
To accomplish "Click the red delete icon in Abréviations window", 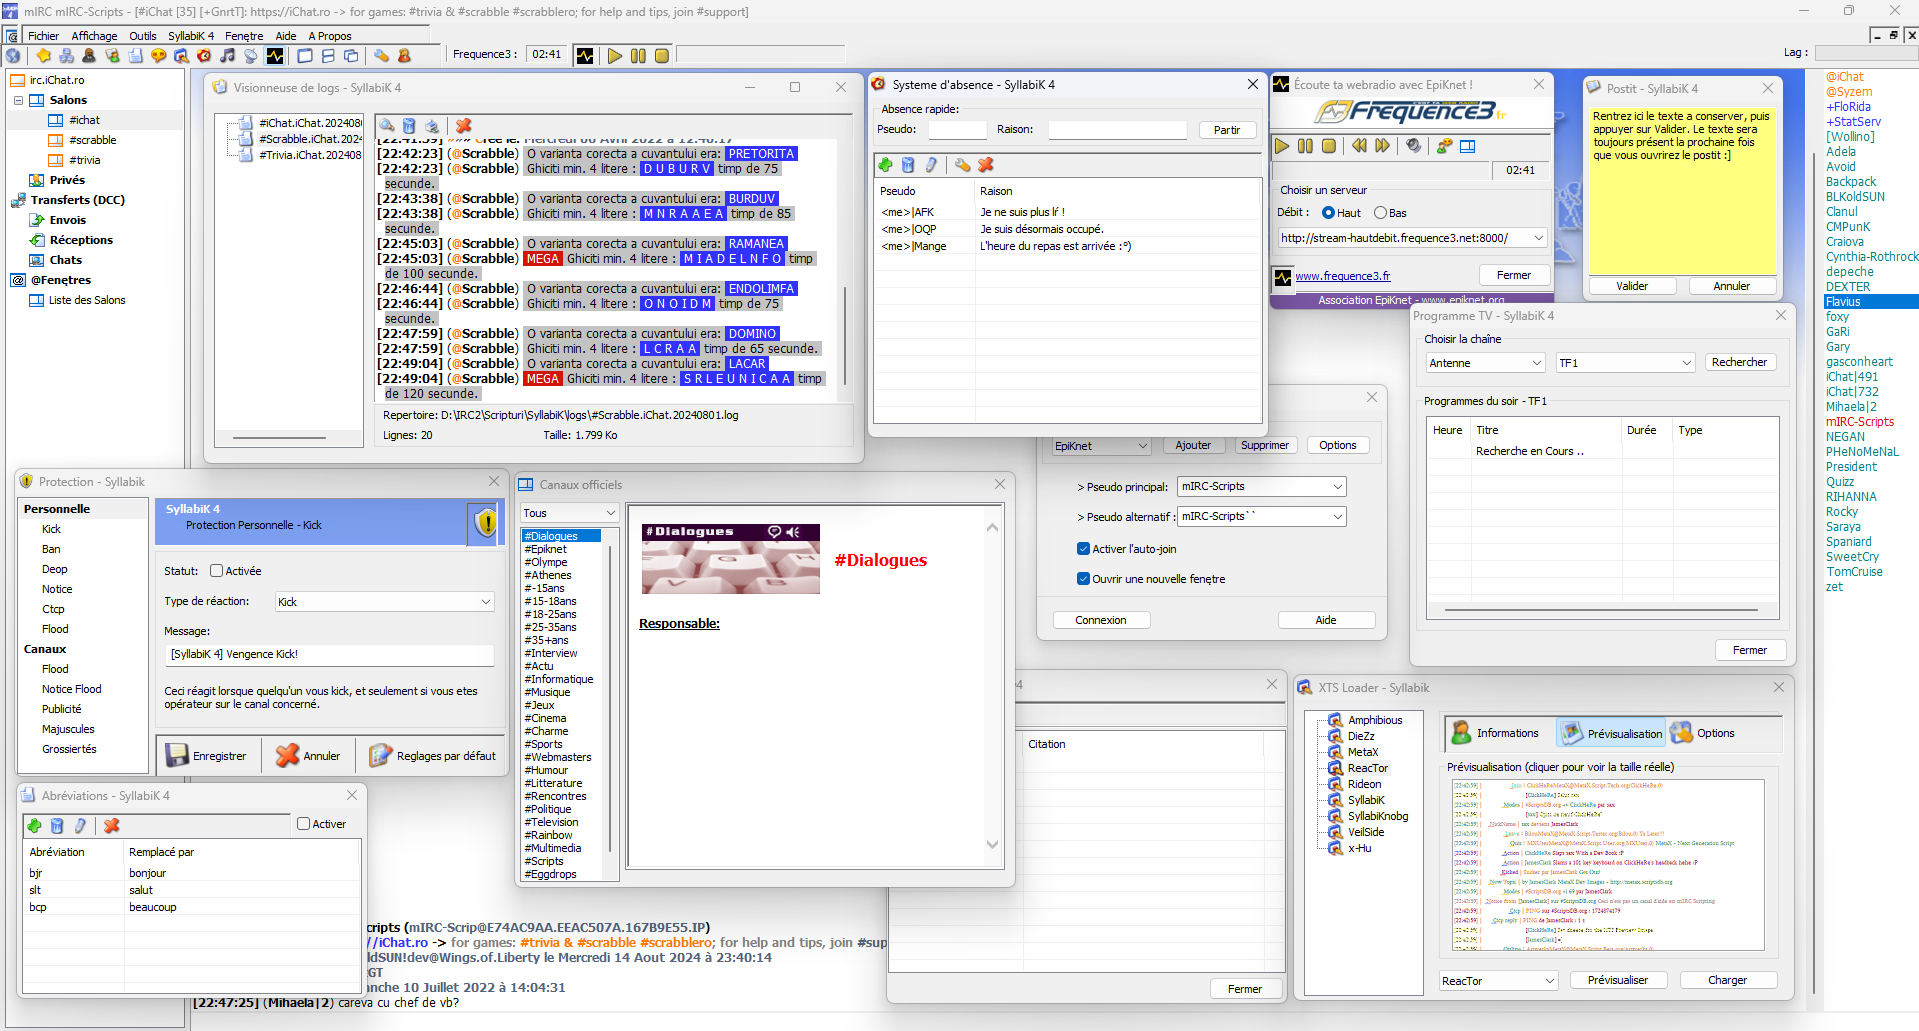I will [x=112, y=826].
